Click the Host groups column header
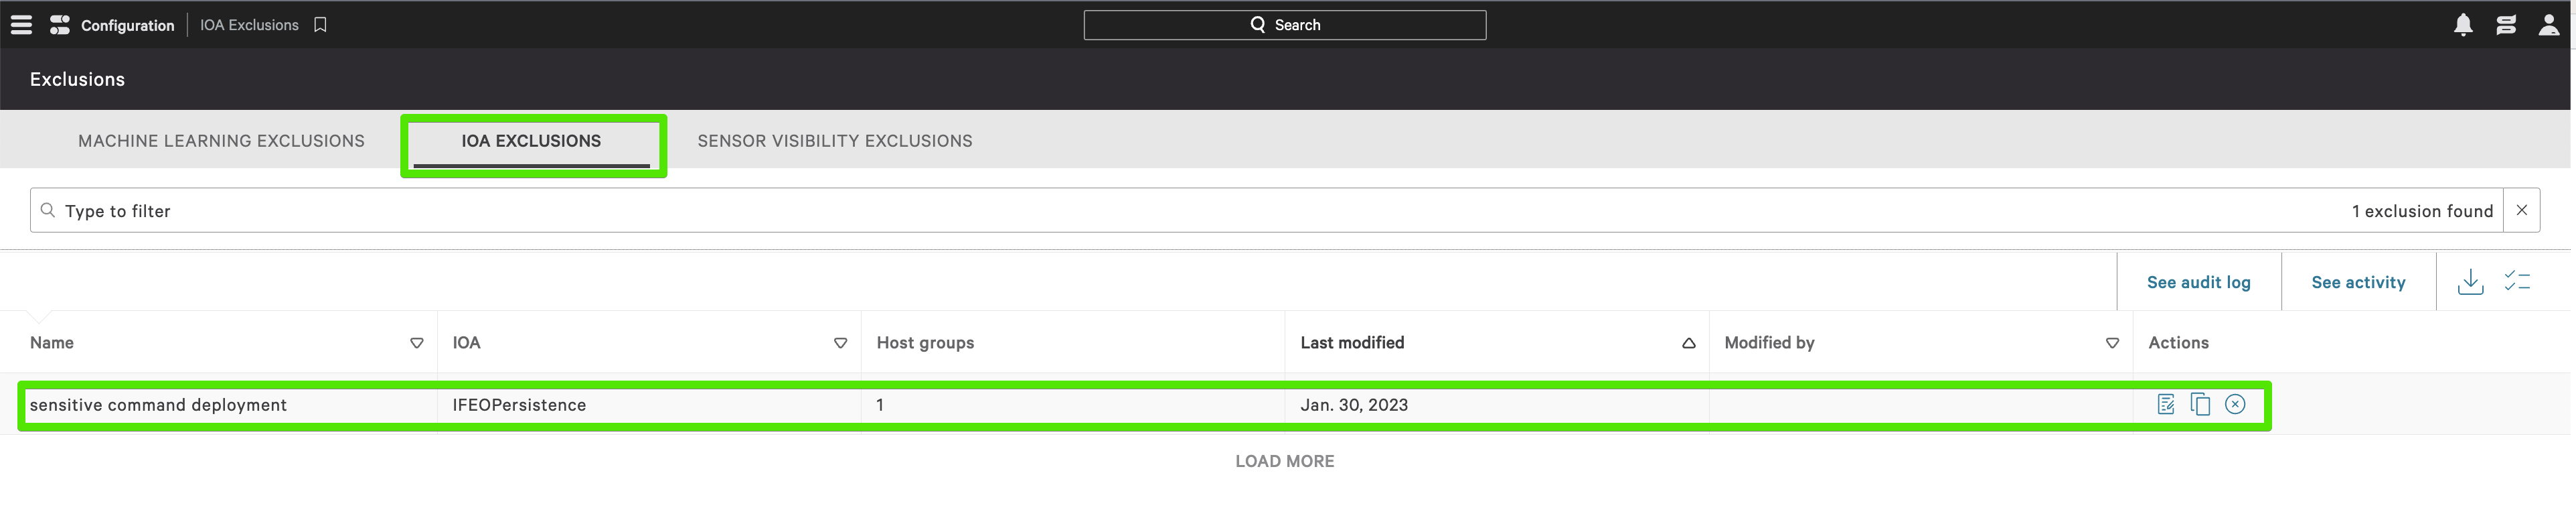 click(x=925, y=343)
